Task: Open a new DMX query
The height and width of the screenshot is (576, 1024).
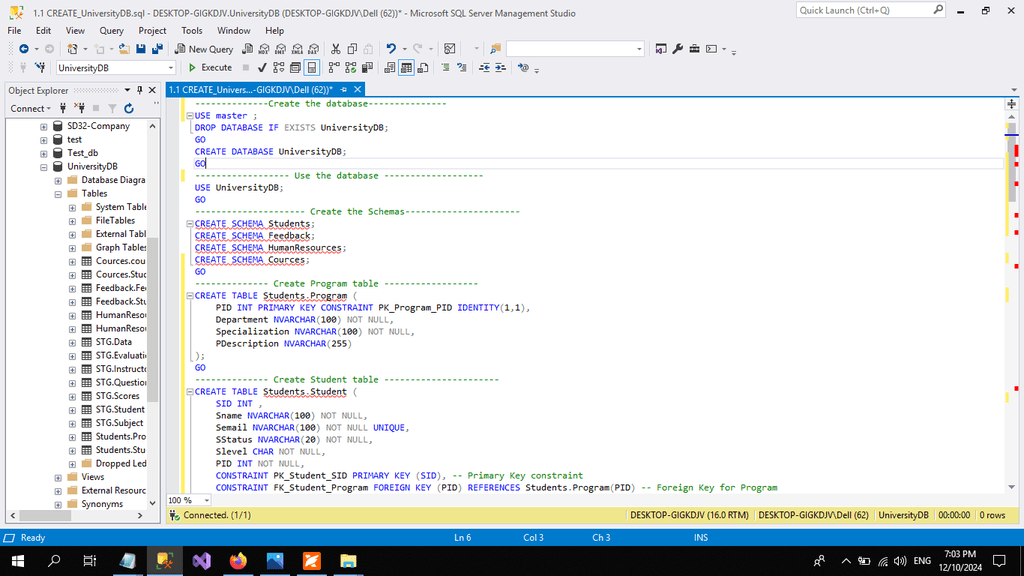Action: pos(281,49)
